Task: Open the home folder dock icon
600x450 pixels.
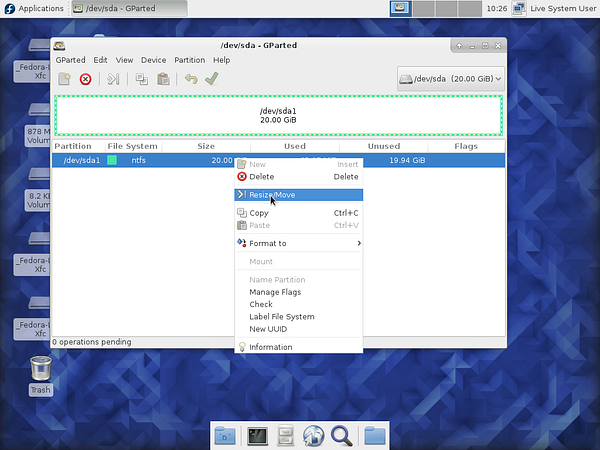Action: [375, 436]
